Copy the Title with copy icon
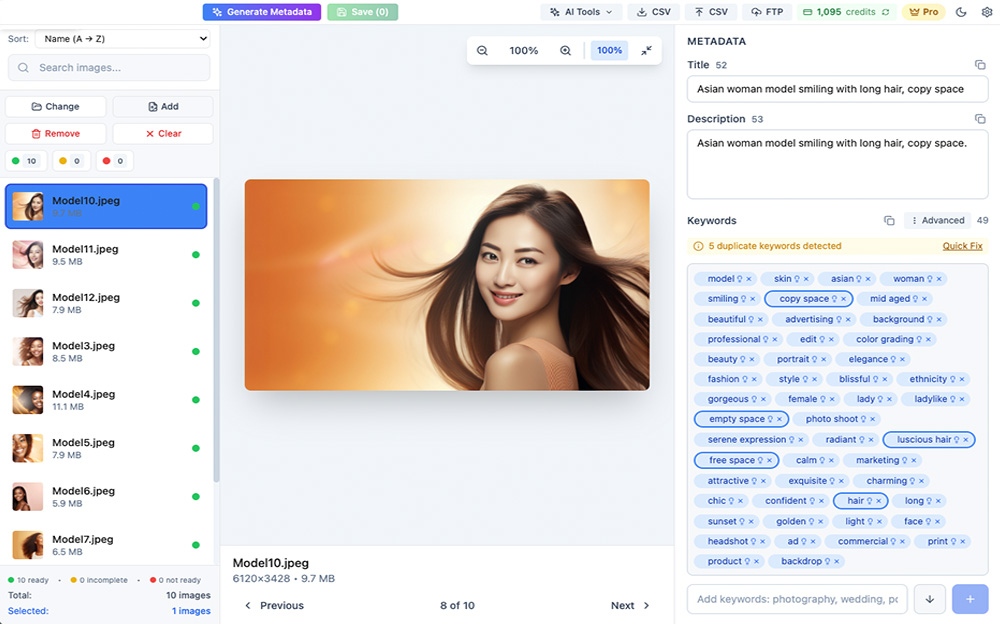 click(980, 65)
